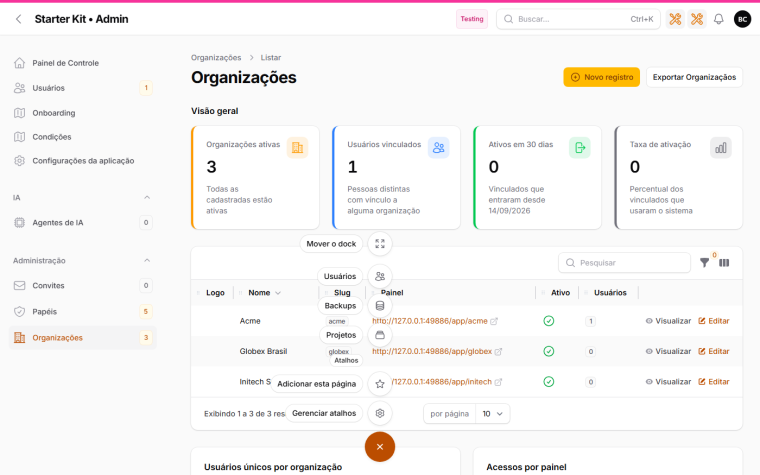Viewport: 760px width, 475px height.
Task: Click the Ativo column header
Action: point(560,293)
